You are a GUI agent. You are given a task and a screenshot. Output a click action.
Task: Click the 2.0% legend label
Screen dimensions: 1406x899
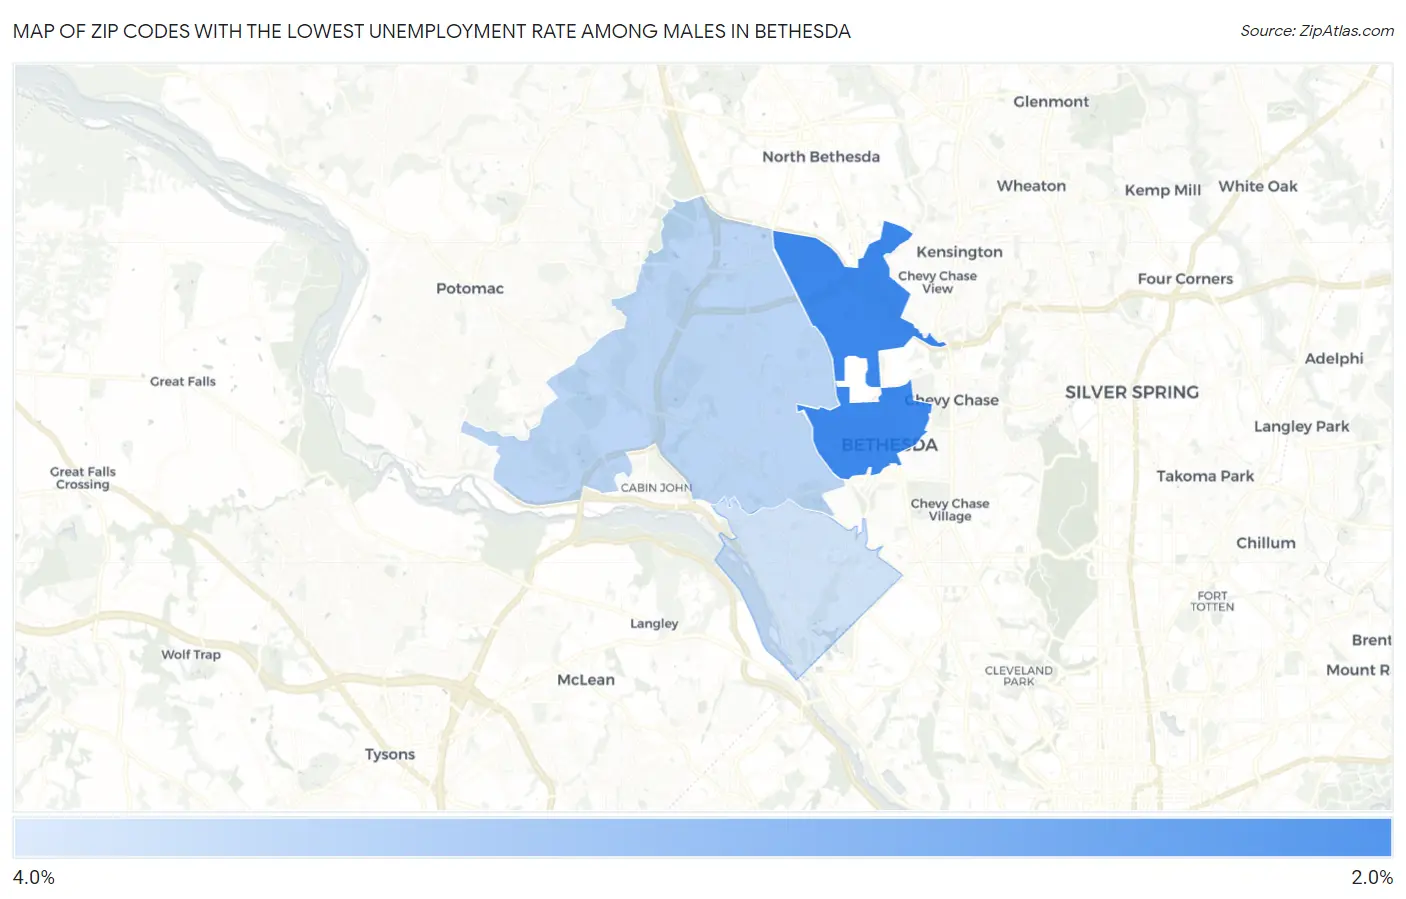point(1372,877)
